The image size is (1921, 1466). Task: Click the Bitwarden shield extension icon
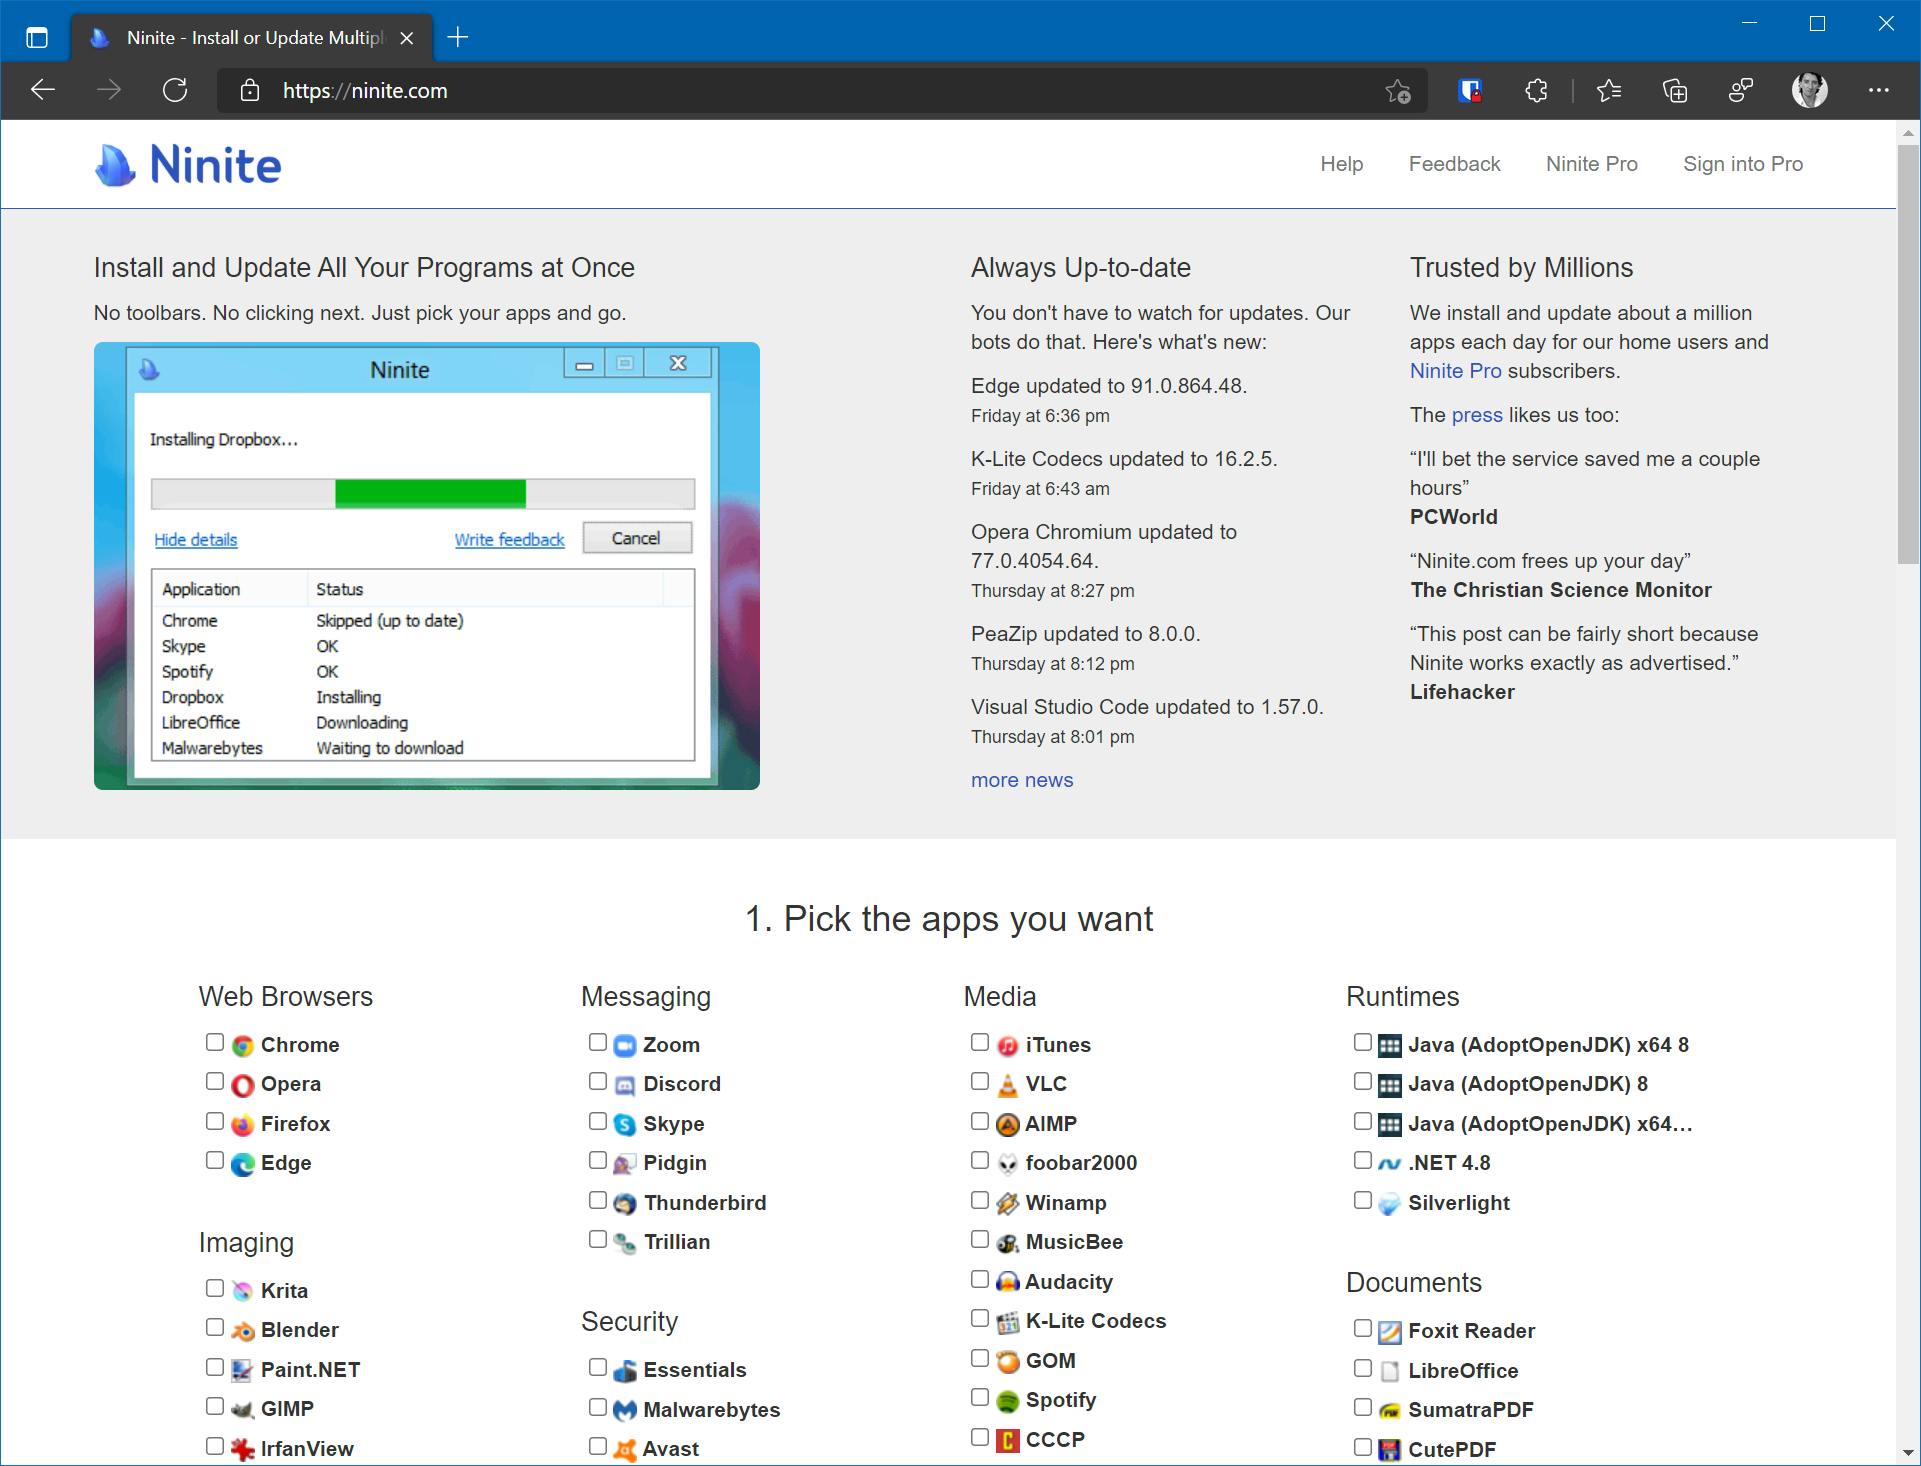pyautogui.click(x=1469, y=91)
